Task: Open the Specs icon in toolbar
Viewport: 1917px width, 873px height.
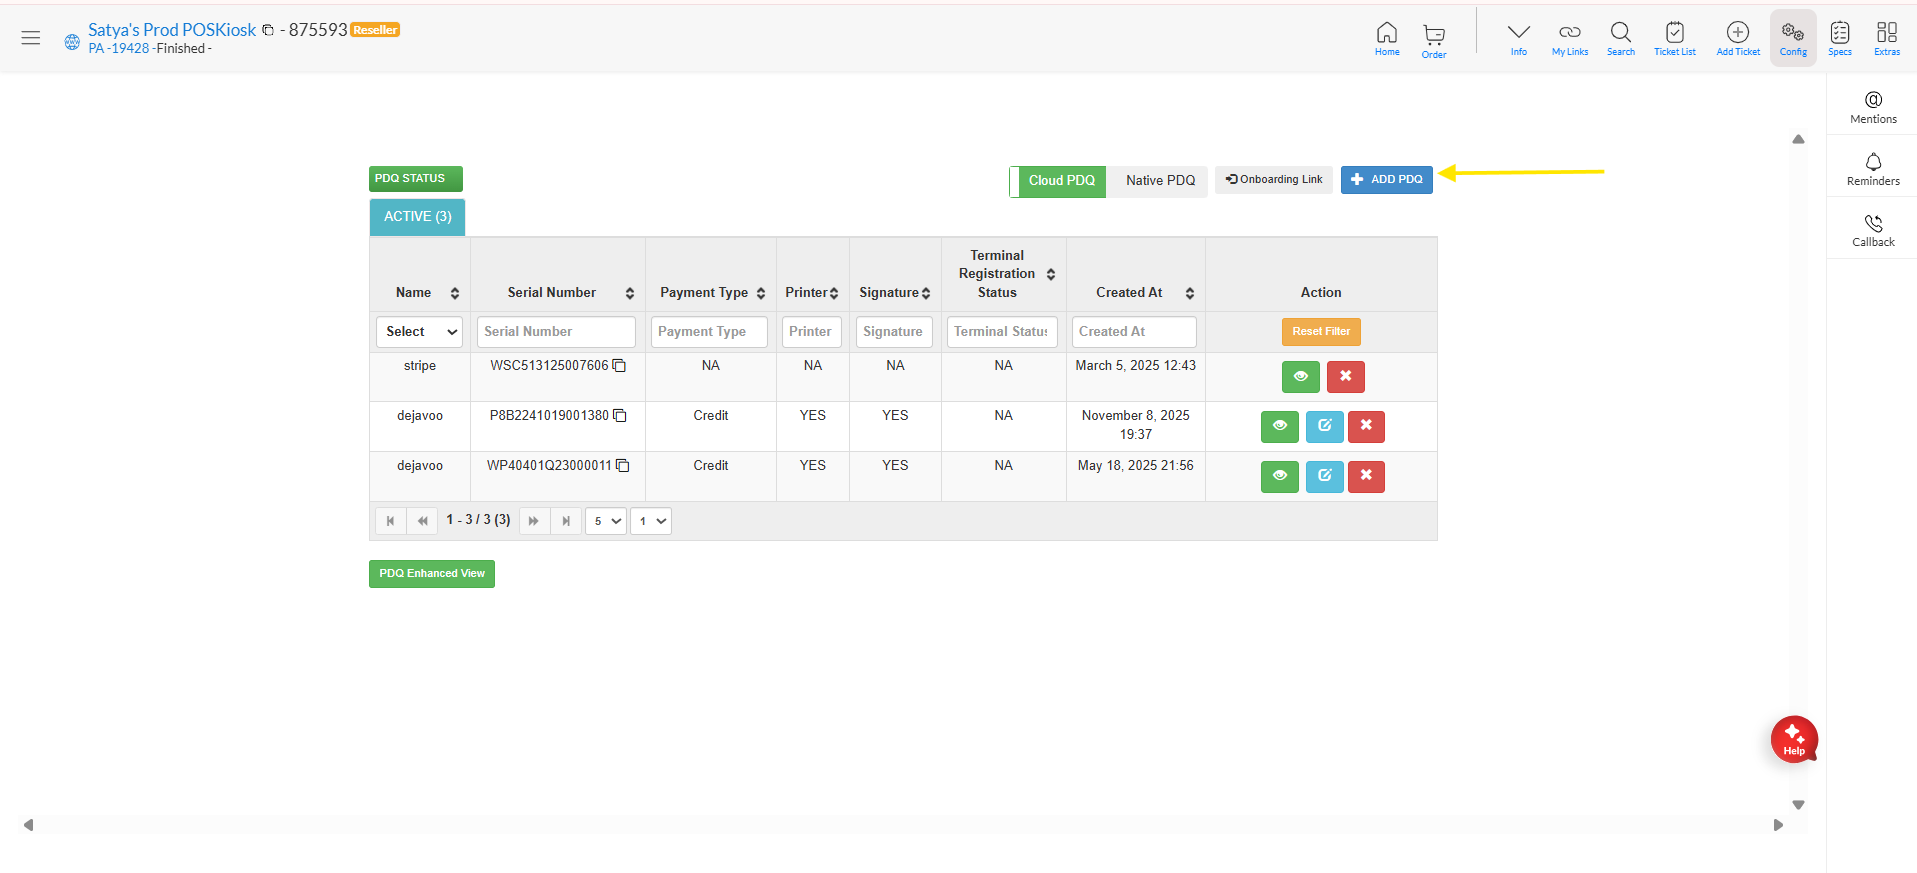Action: [x=1839, y=38]
